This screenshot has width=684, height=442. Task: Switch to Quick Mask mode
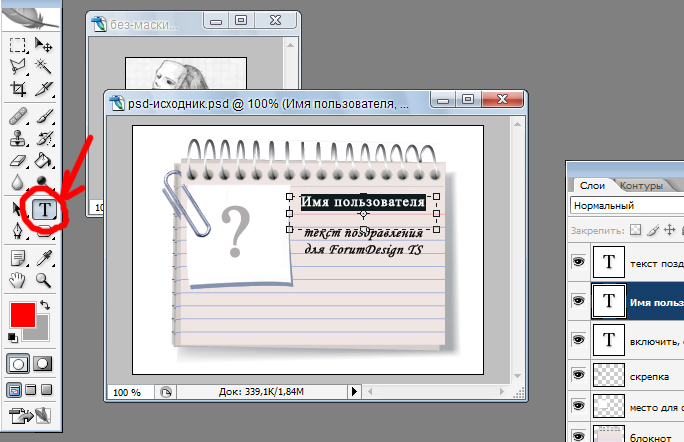click(43, 364)
